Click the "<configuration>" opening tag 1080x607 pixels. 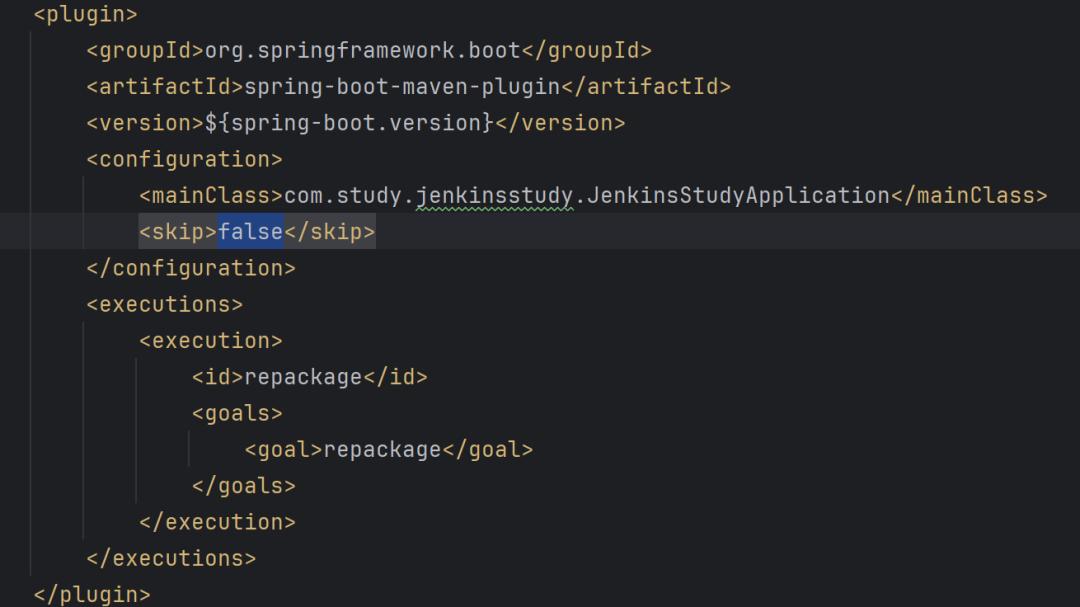(185, 158)
